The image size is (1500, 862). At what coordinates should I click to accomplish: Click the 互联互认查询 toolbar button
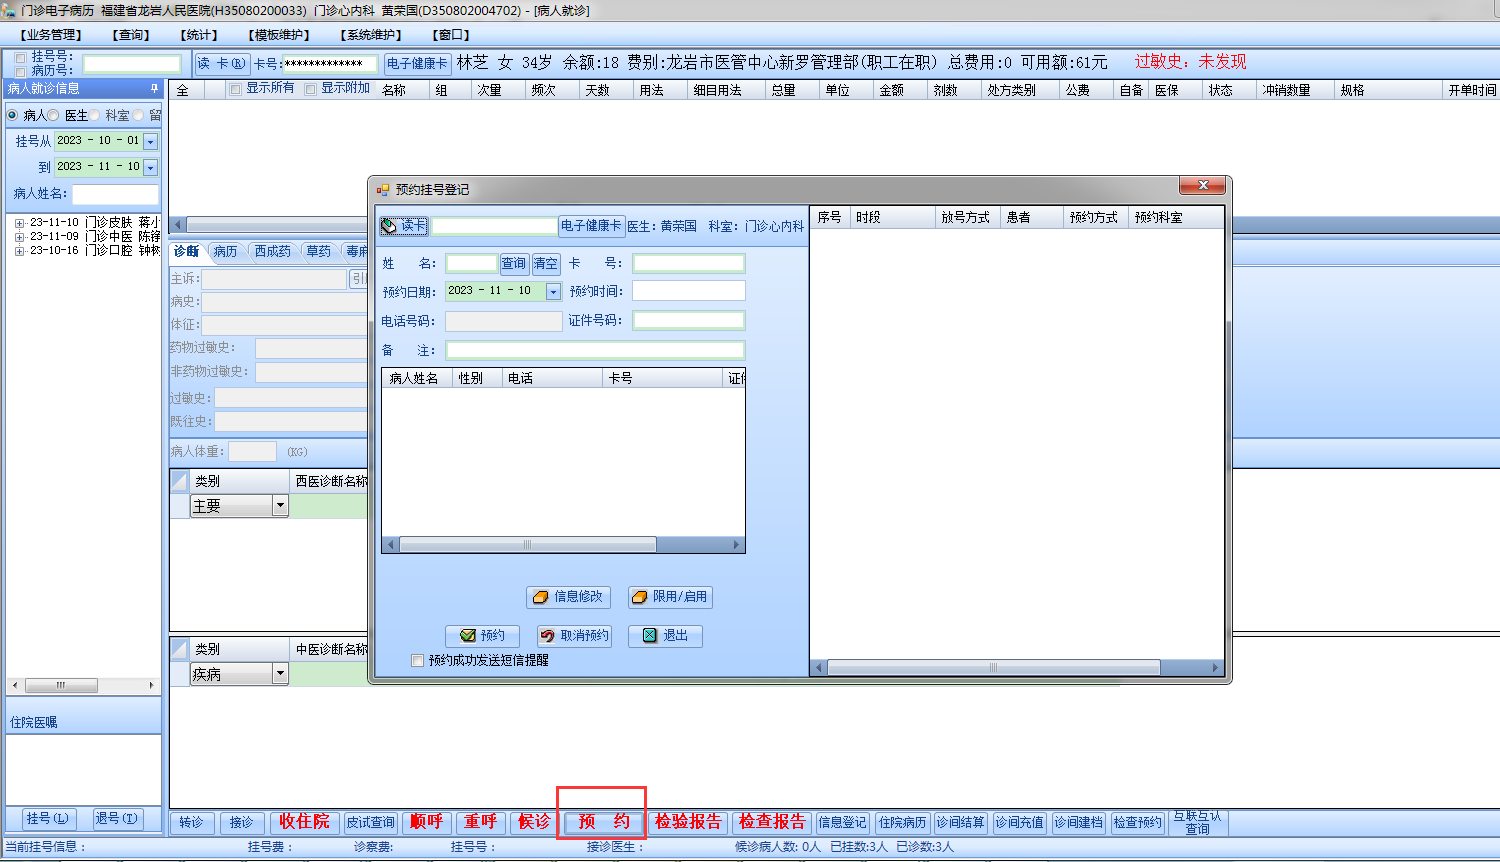pyautogui.click(x=1197, y=822)
